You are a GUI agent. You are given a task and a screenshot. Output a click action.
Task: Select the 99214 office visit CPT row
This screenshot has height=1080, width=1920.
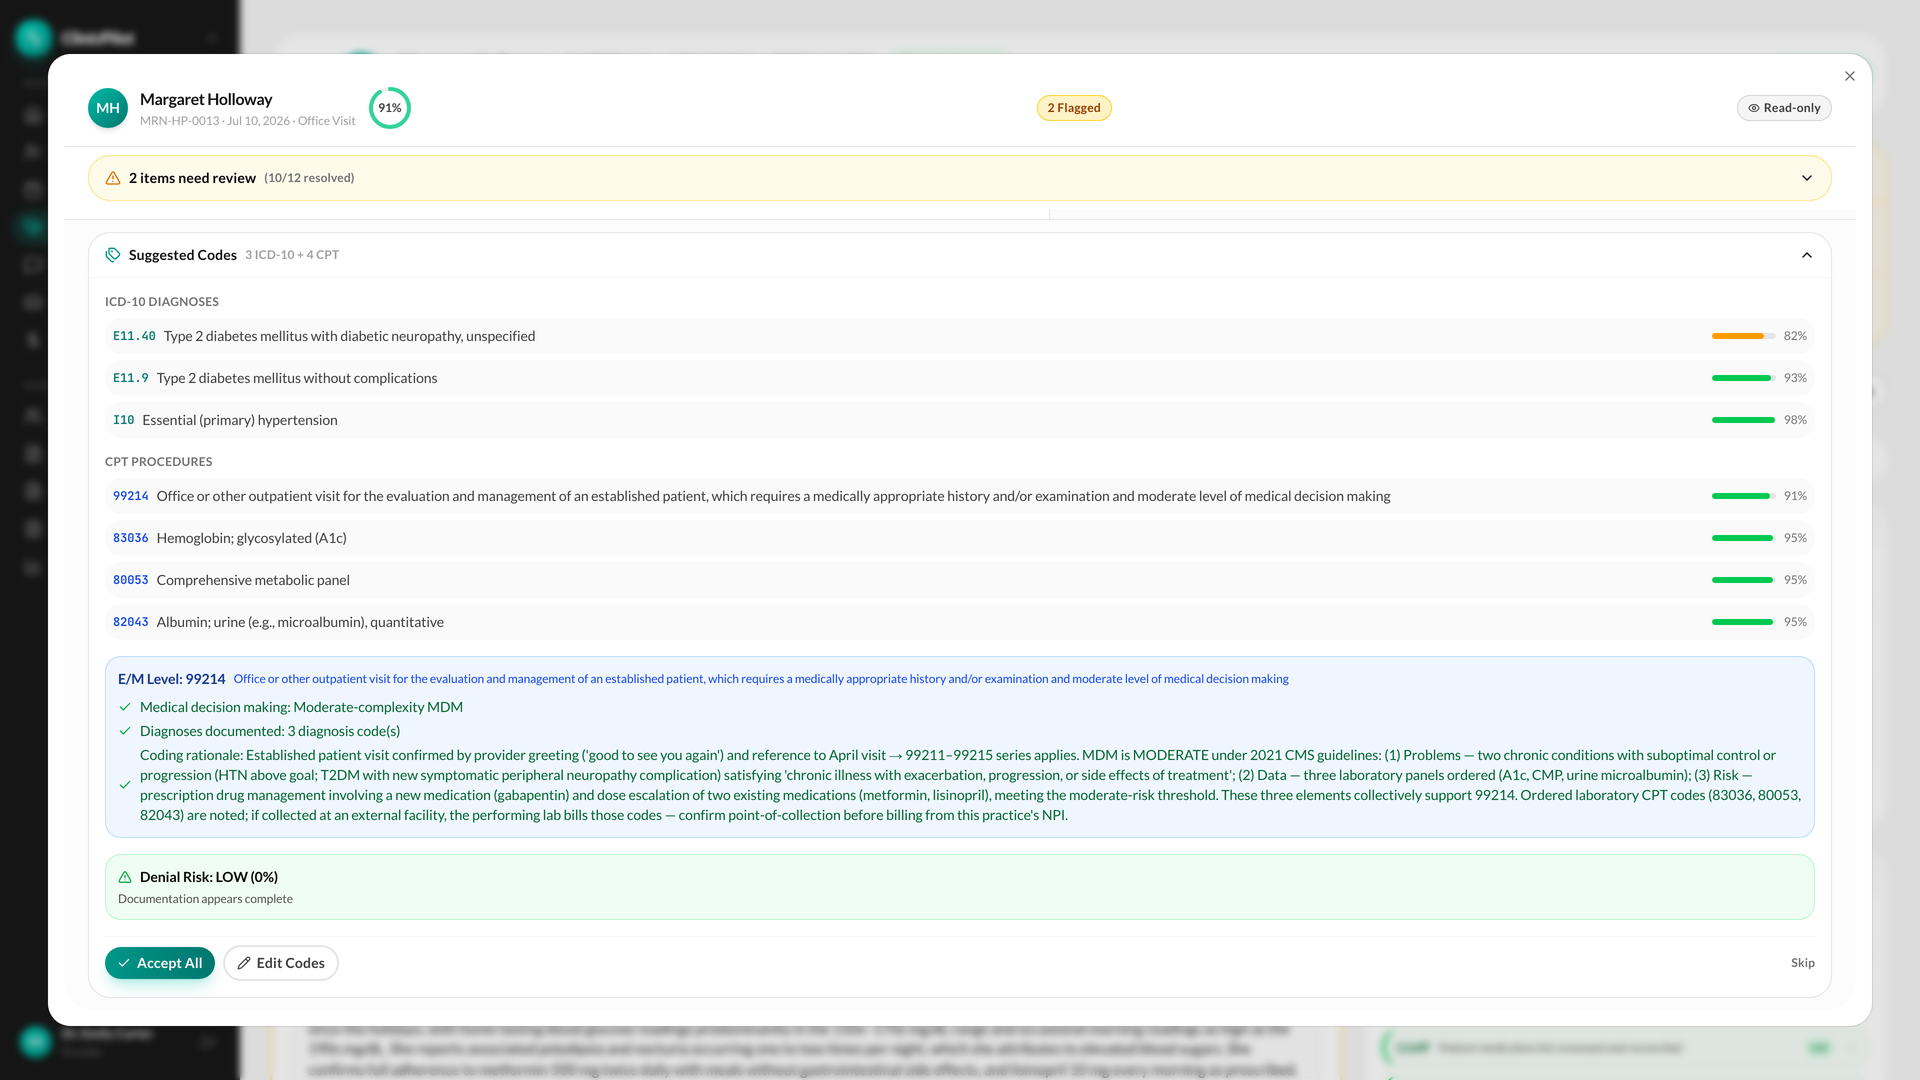960,496
